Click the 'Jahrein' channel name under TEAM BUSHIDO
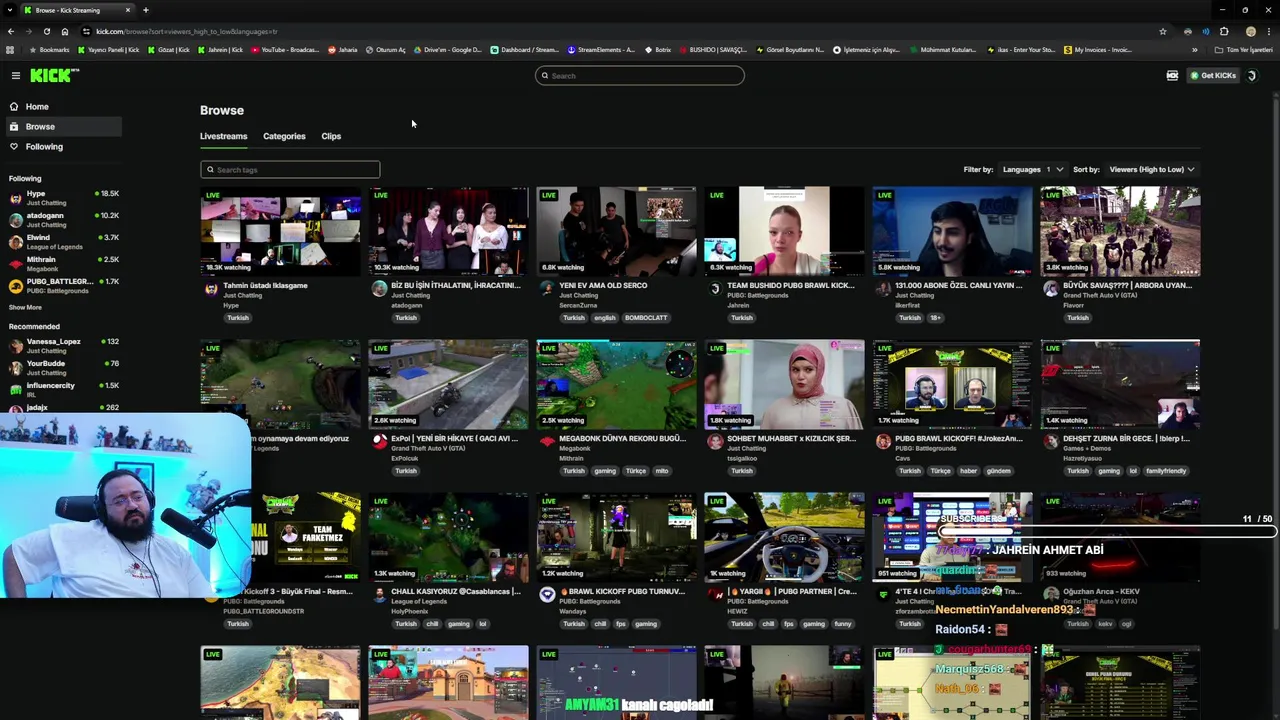This screenshot has width=1280, height=720. pyautogui.click(x=738, y=305)
